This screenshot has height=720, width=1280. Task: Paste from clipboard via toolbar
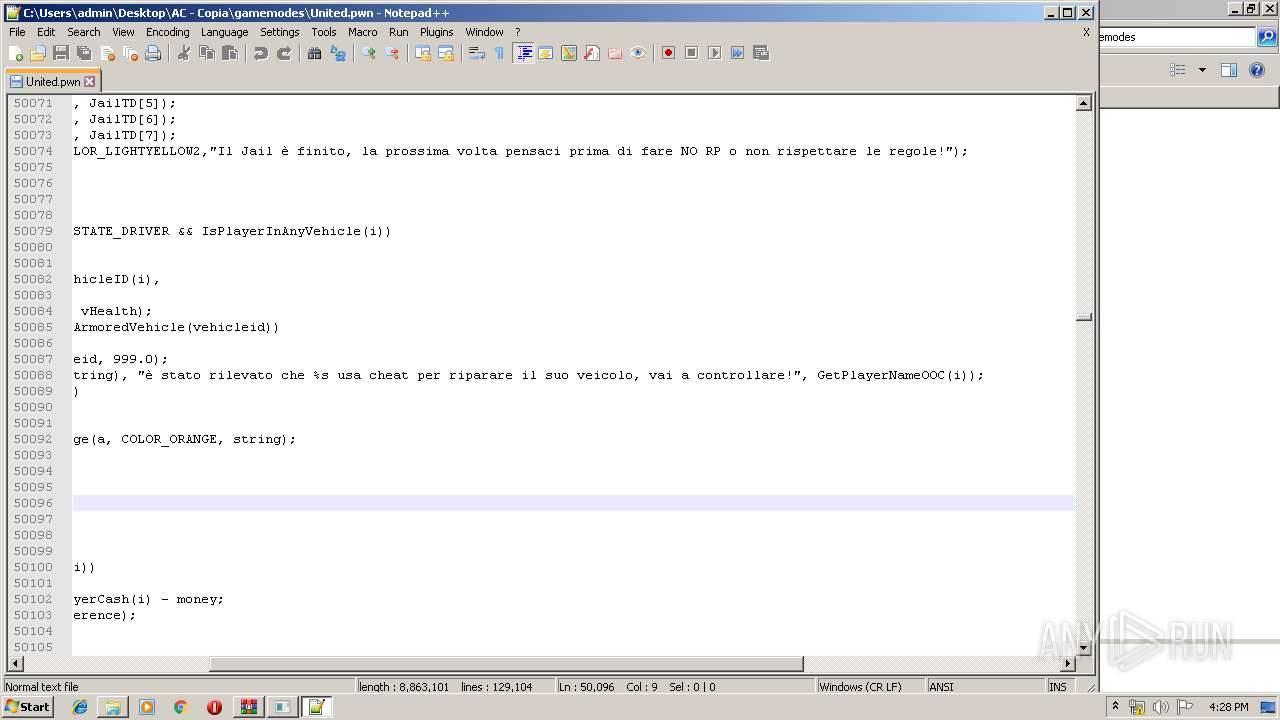coord(230,53)
